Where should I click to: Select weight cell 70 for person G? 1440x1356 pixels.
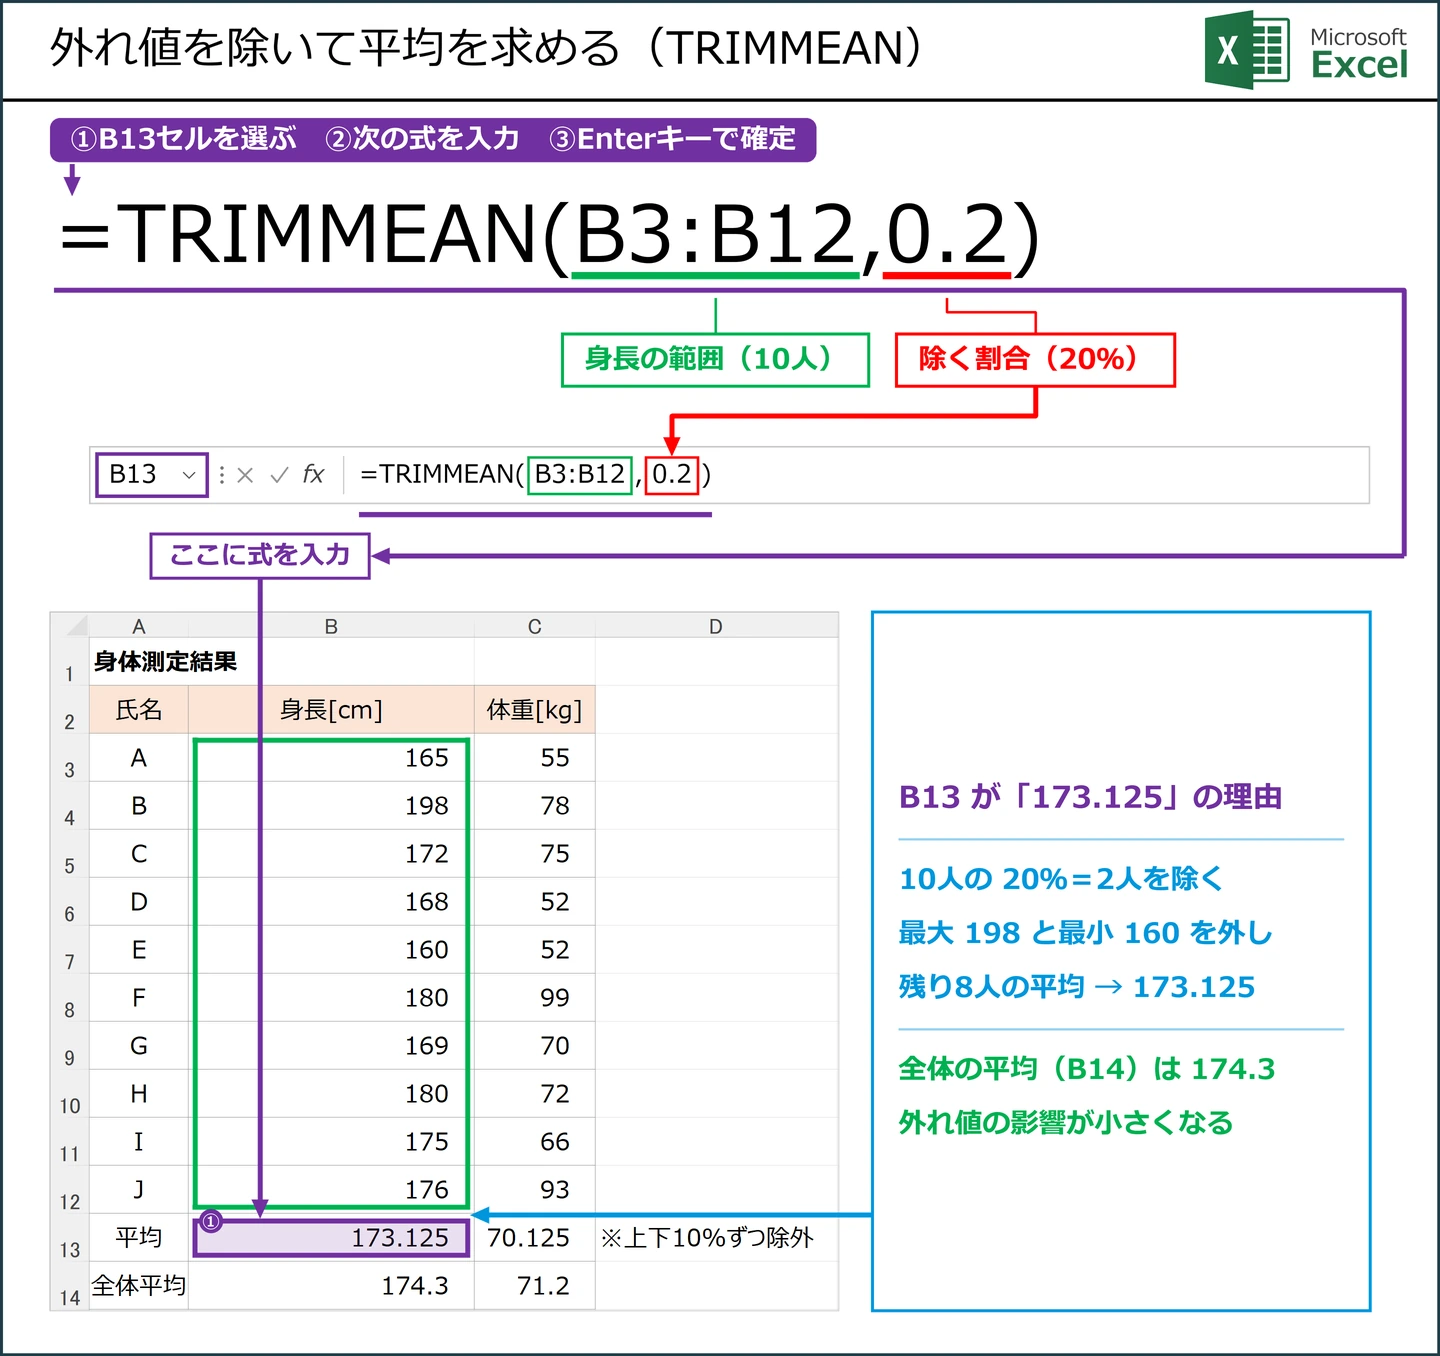click(x=535, y=1046)
